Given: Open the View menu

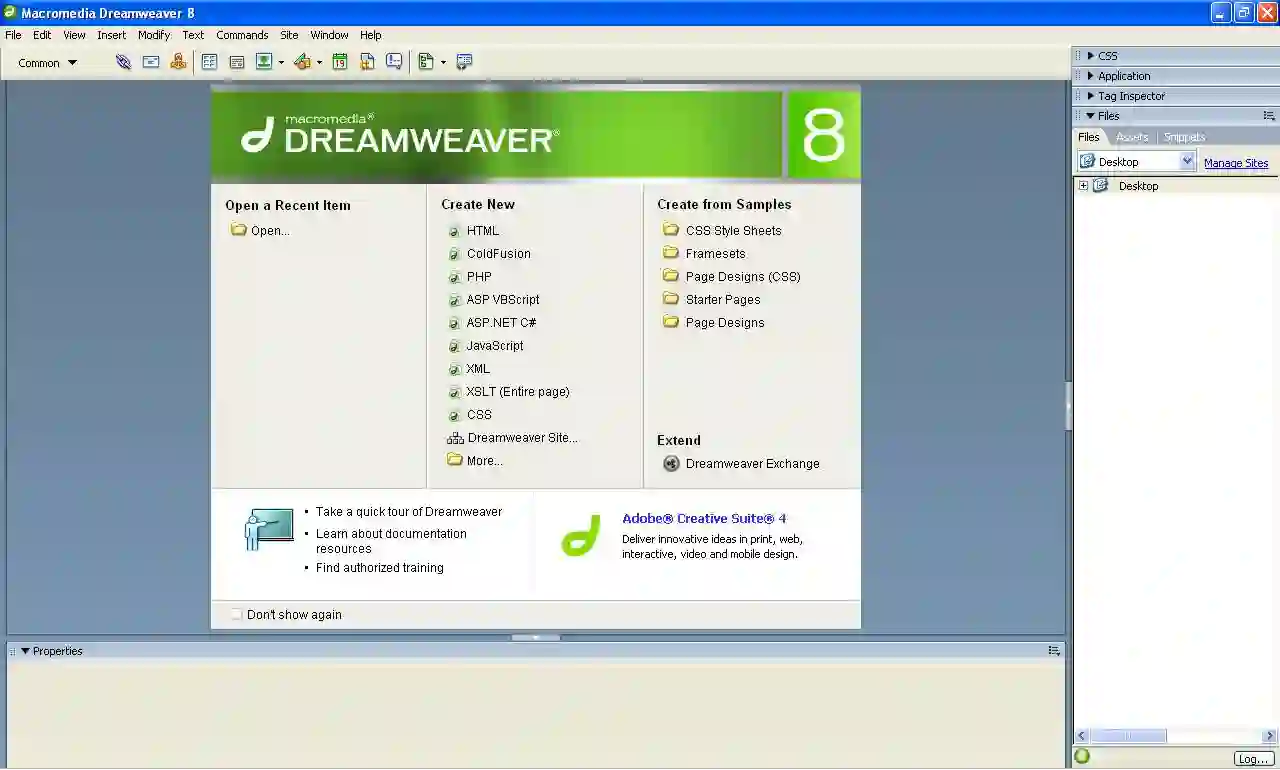Looking at the screenshot, I should [x=74, y=35].
